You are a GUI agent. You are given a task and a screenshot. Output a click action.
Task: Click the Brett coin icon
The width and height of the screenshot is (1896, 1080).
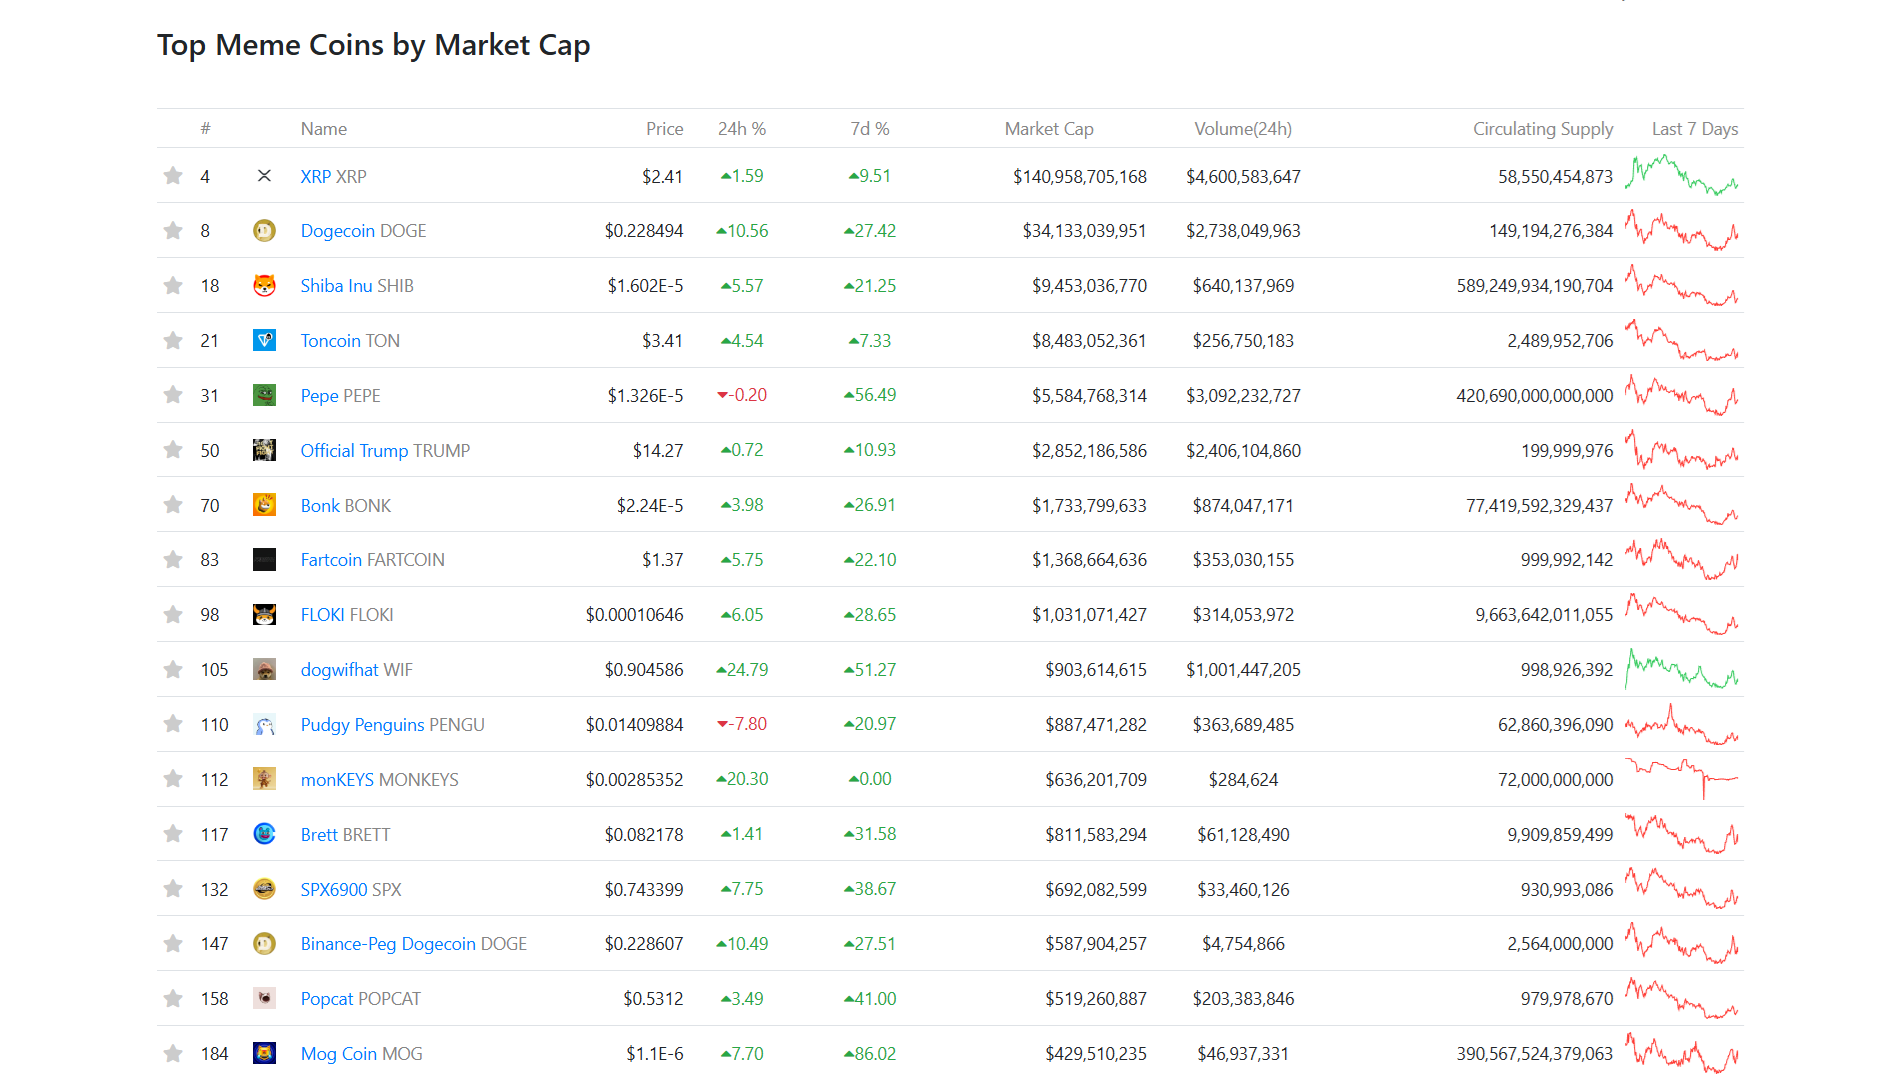264,834
